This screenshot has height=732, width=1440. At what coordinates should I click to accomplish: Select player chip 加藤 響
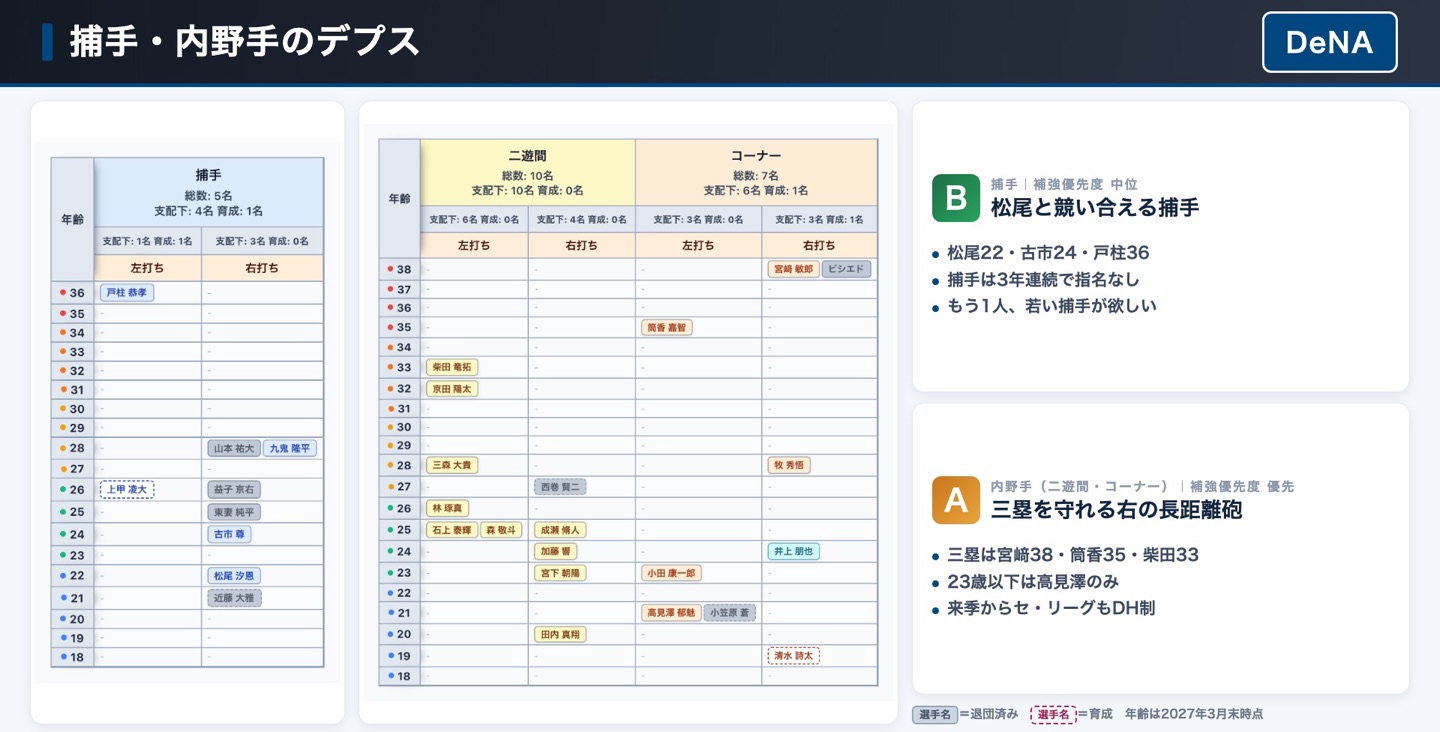[555, 551]
